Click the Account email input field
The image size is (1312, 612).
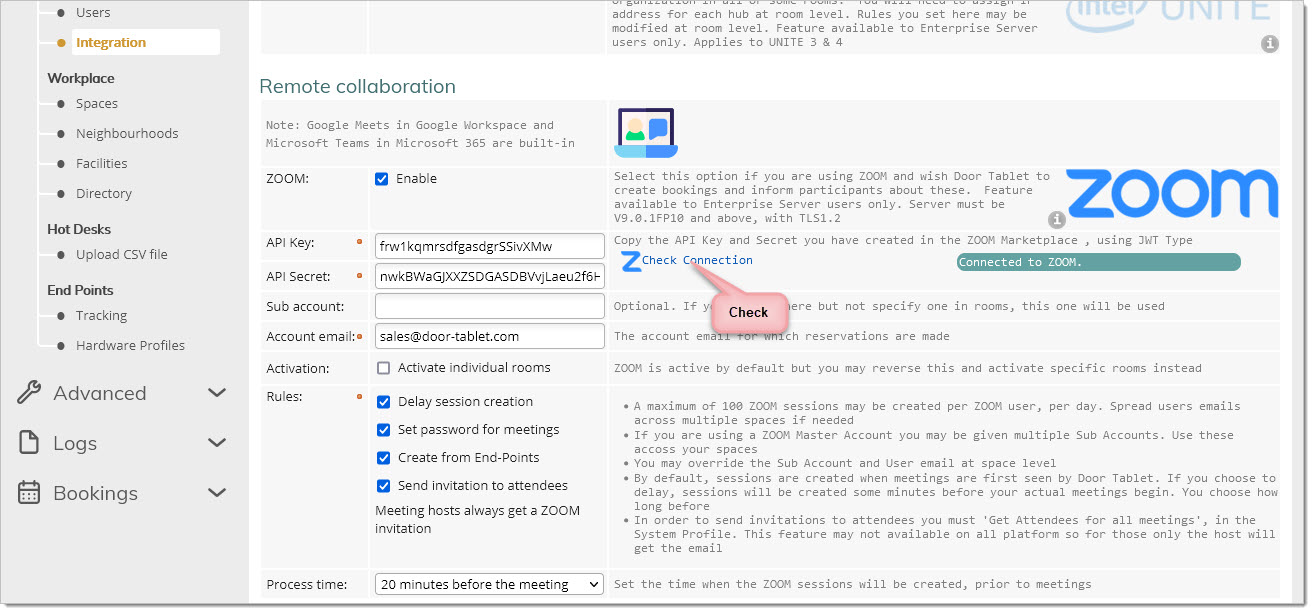click(x=490, y=336)
